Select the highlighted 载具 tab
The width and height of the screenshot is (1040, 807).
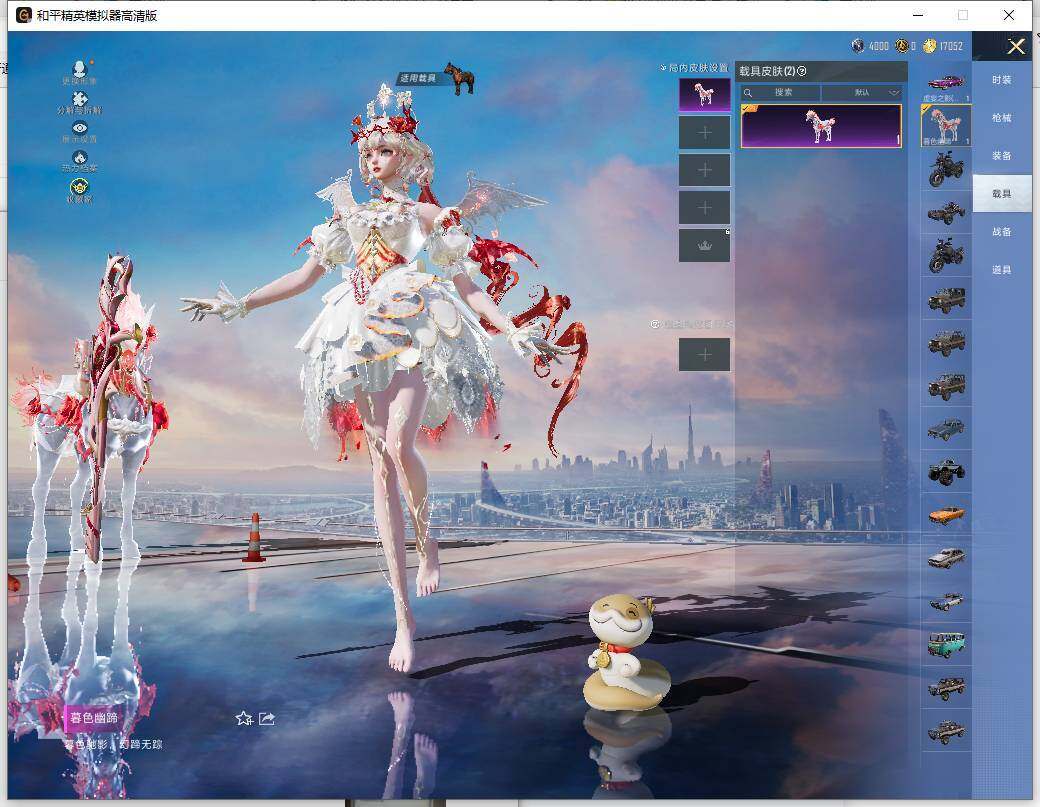tap(1002, 194)
